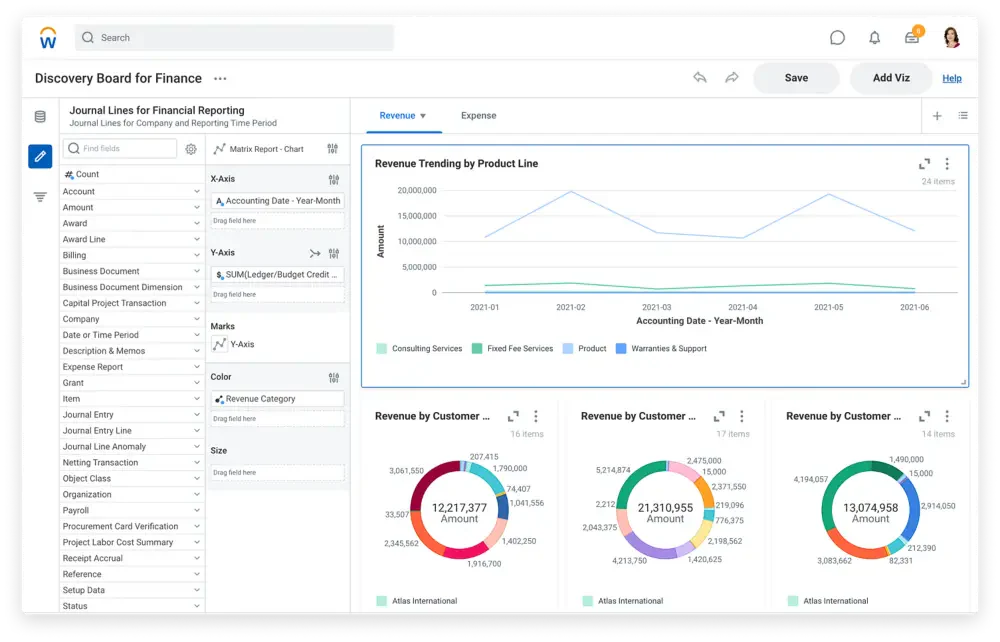Select the Business Document Dimension field
The height and width of the screenshot is (642, 1000).
(122, 288)
